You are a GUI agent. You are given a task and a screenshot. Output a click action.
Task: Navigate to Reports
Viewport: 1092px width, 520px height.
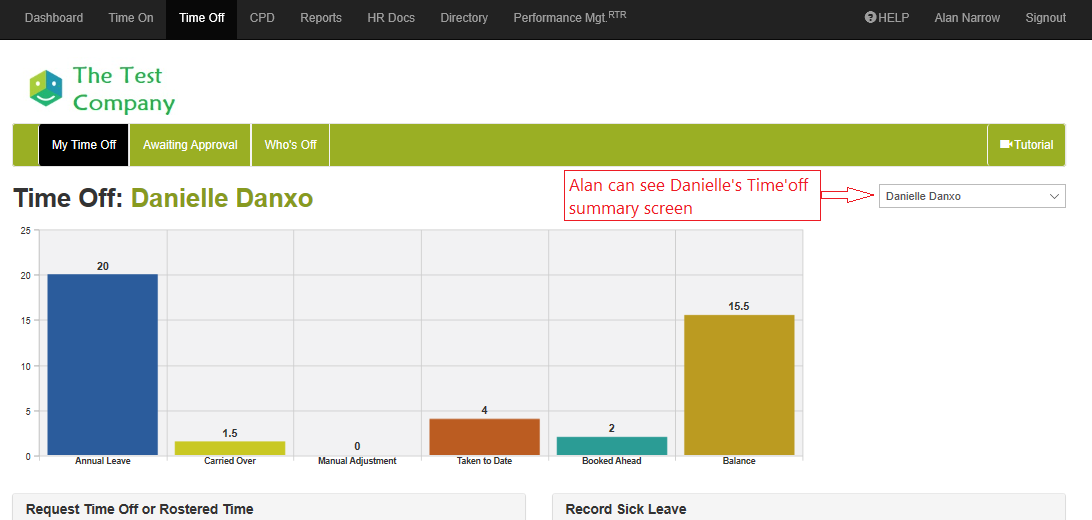point(321,18)
